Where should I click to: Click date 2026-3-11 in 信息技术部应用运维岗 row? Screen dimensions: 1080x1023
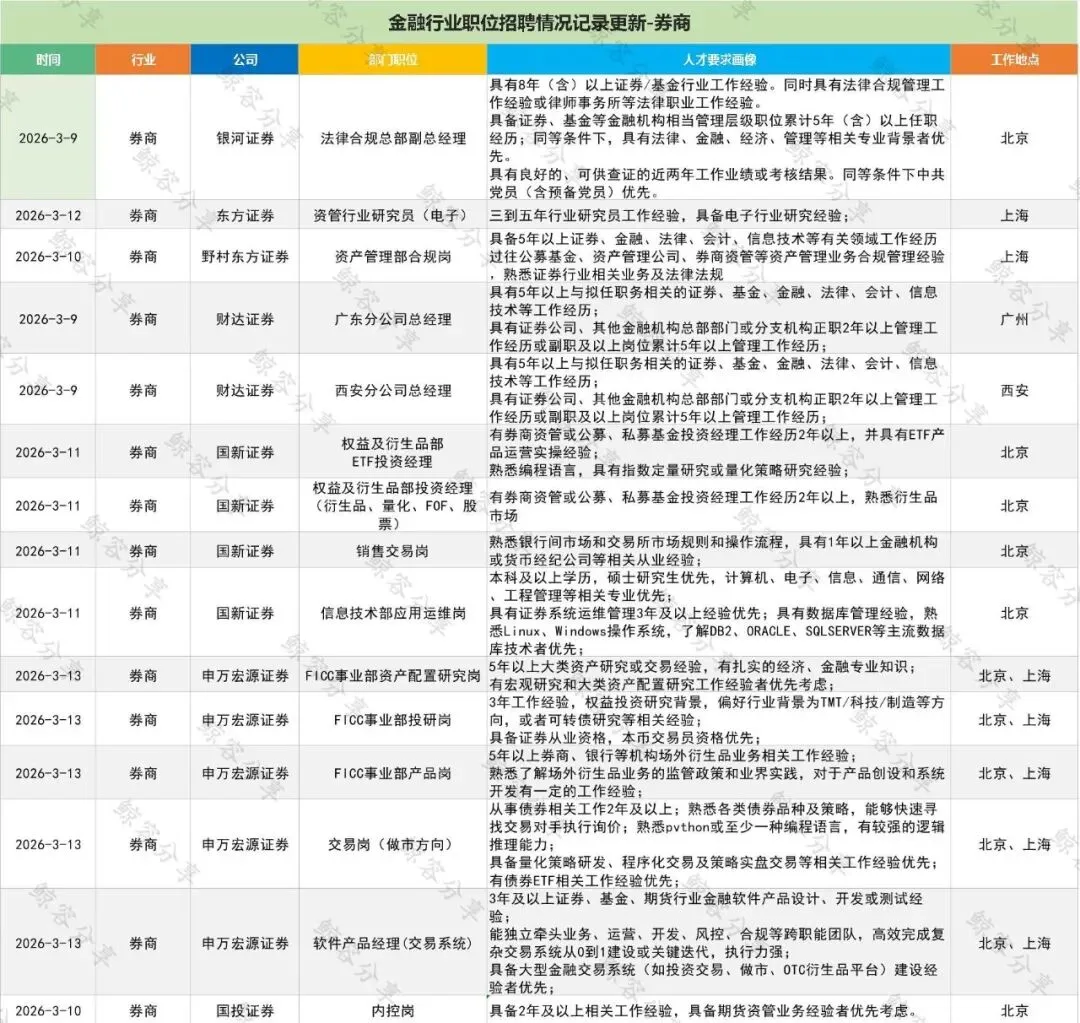(48, 613)
